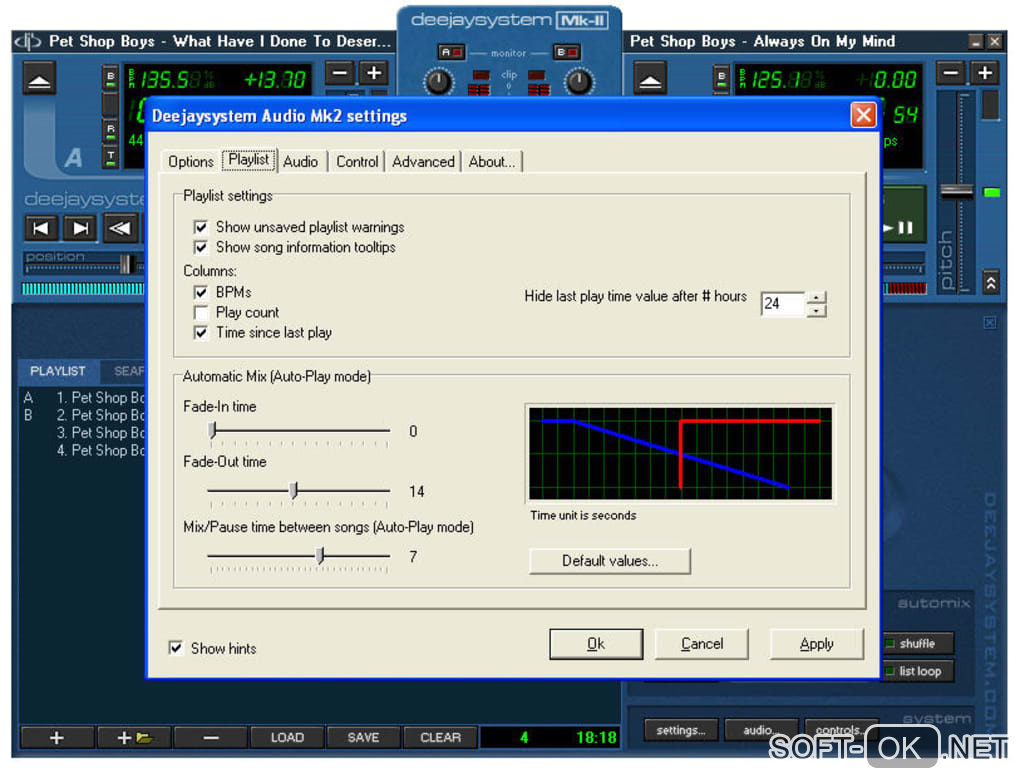Switch to the Audio tab
The width and height of the screenshot is (1020, 773).
click(301, 161)
